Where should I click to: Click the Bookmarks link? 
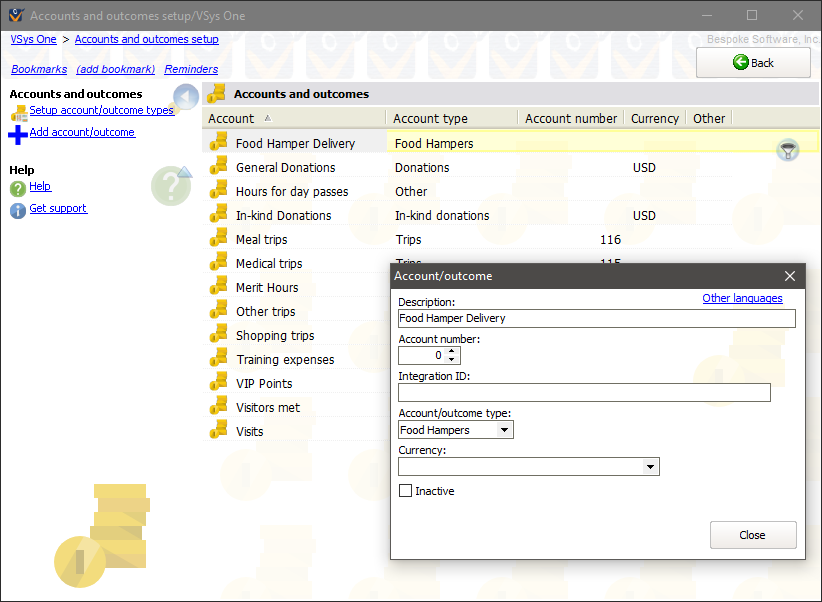tap(39, 69)
